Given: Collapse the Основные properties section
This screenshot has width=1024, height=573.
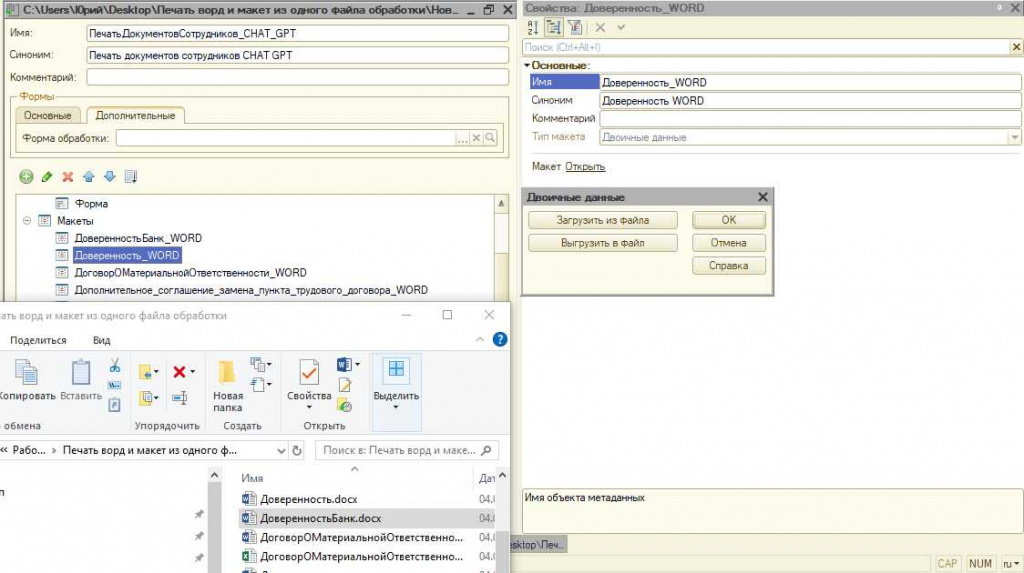Looking at the screenshot, I should click(x=527, y=65).
